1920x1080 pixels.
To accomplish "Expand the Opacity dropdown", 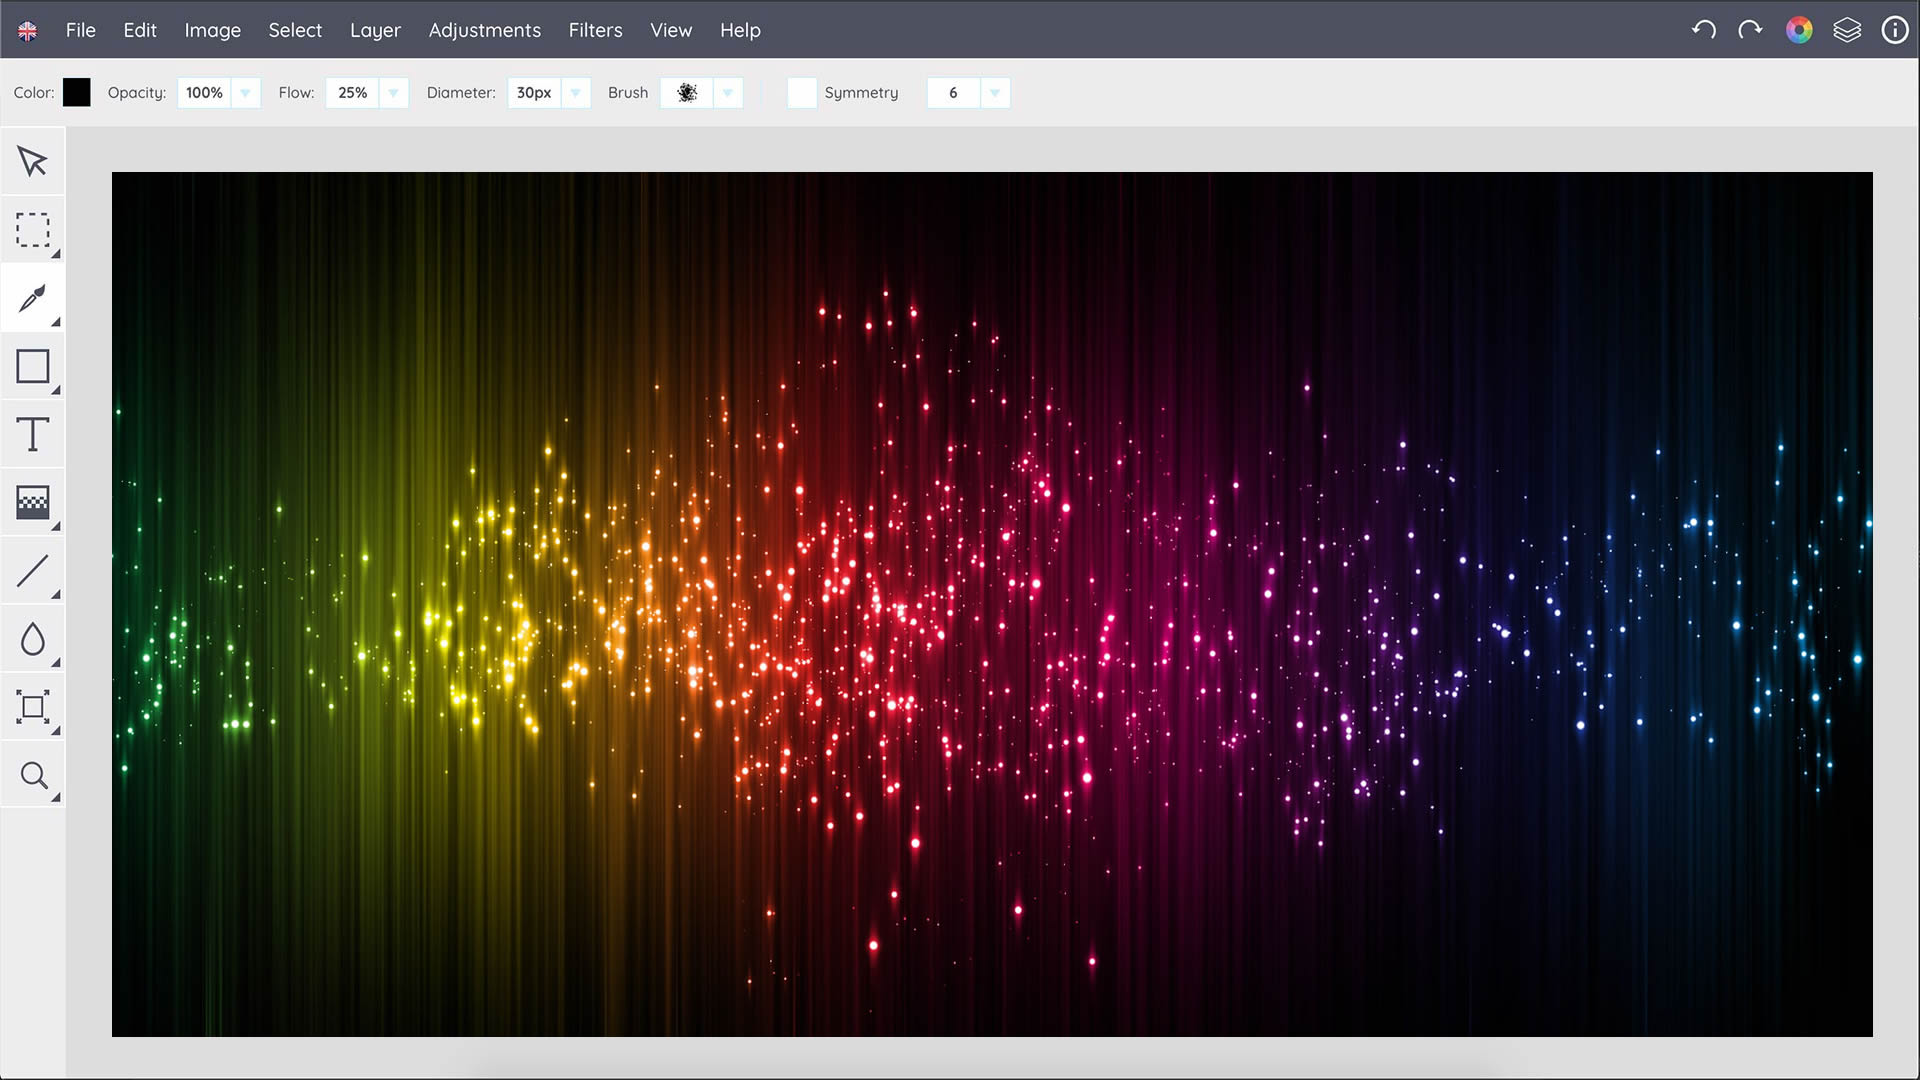I will 245,93.
